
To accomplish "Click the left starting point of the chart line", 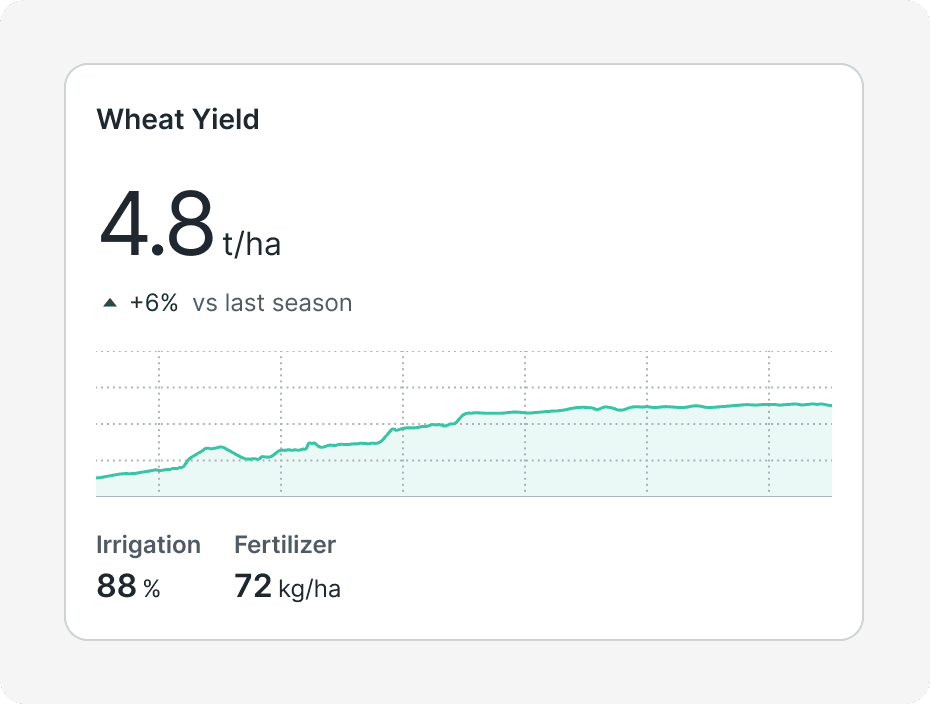I will click(97, 478).
